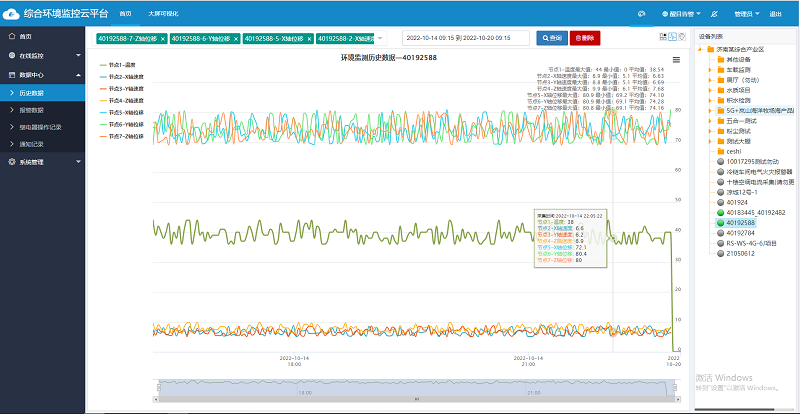Open the alarm dropdown in header

[681, 14]
